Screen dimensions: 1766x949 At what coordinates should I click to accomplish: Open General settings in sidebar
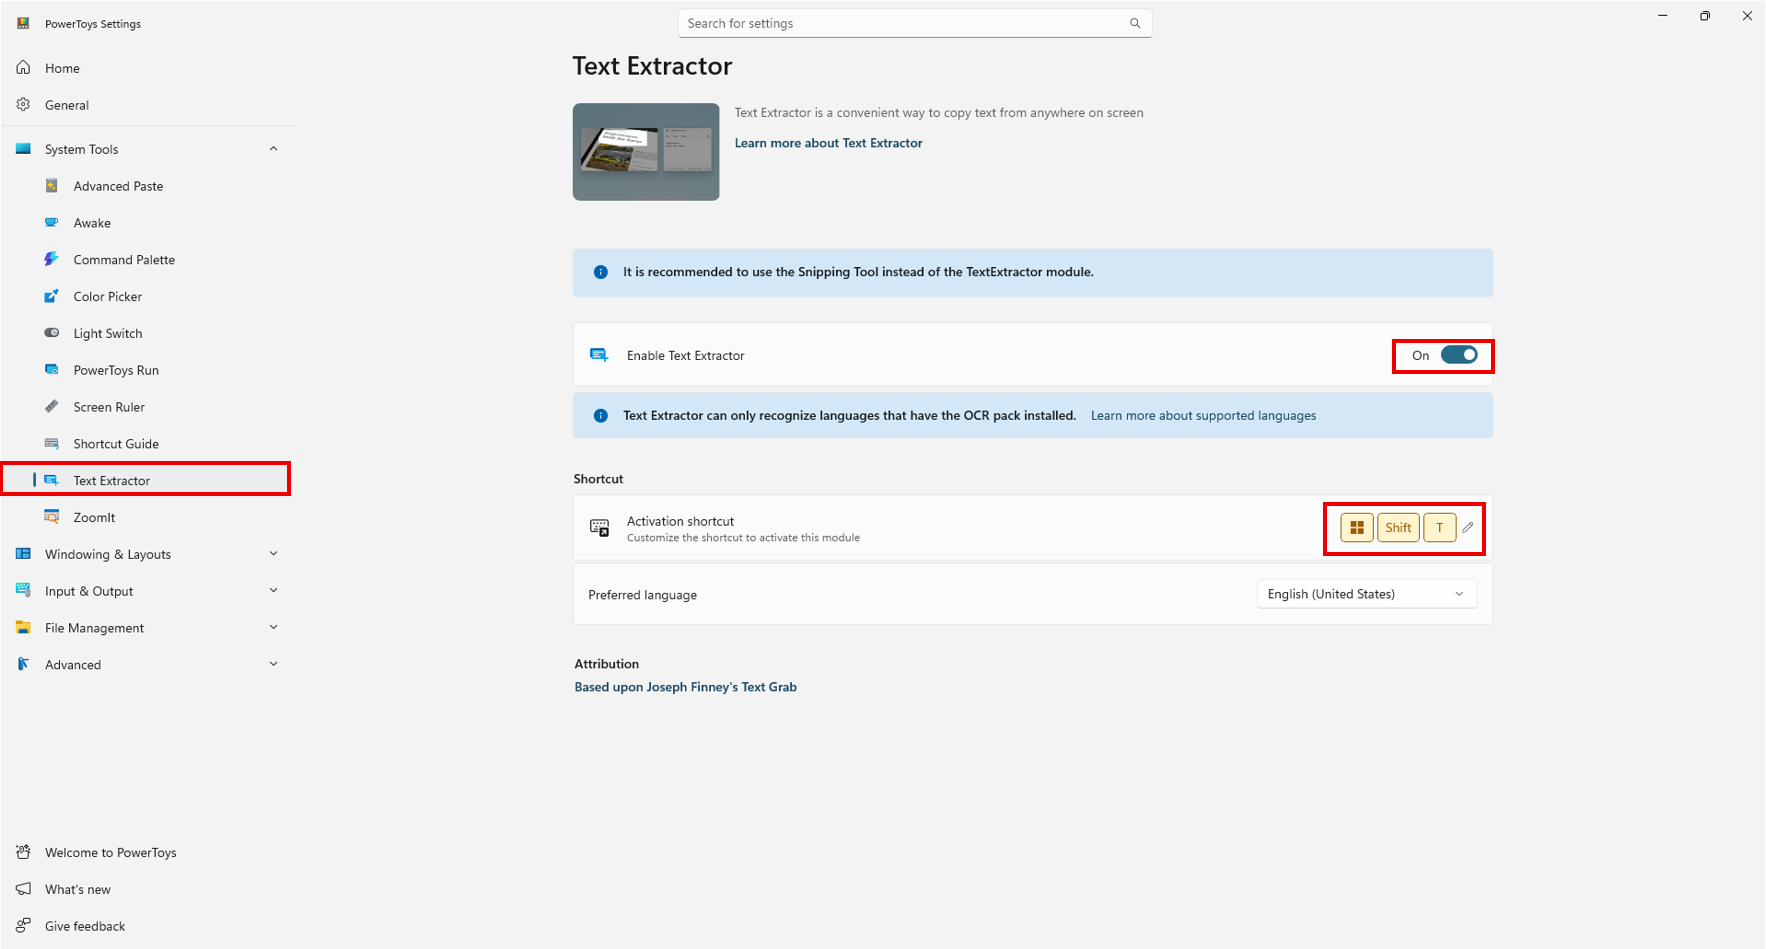point(66,105)
